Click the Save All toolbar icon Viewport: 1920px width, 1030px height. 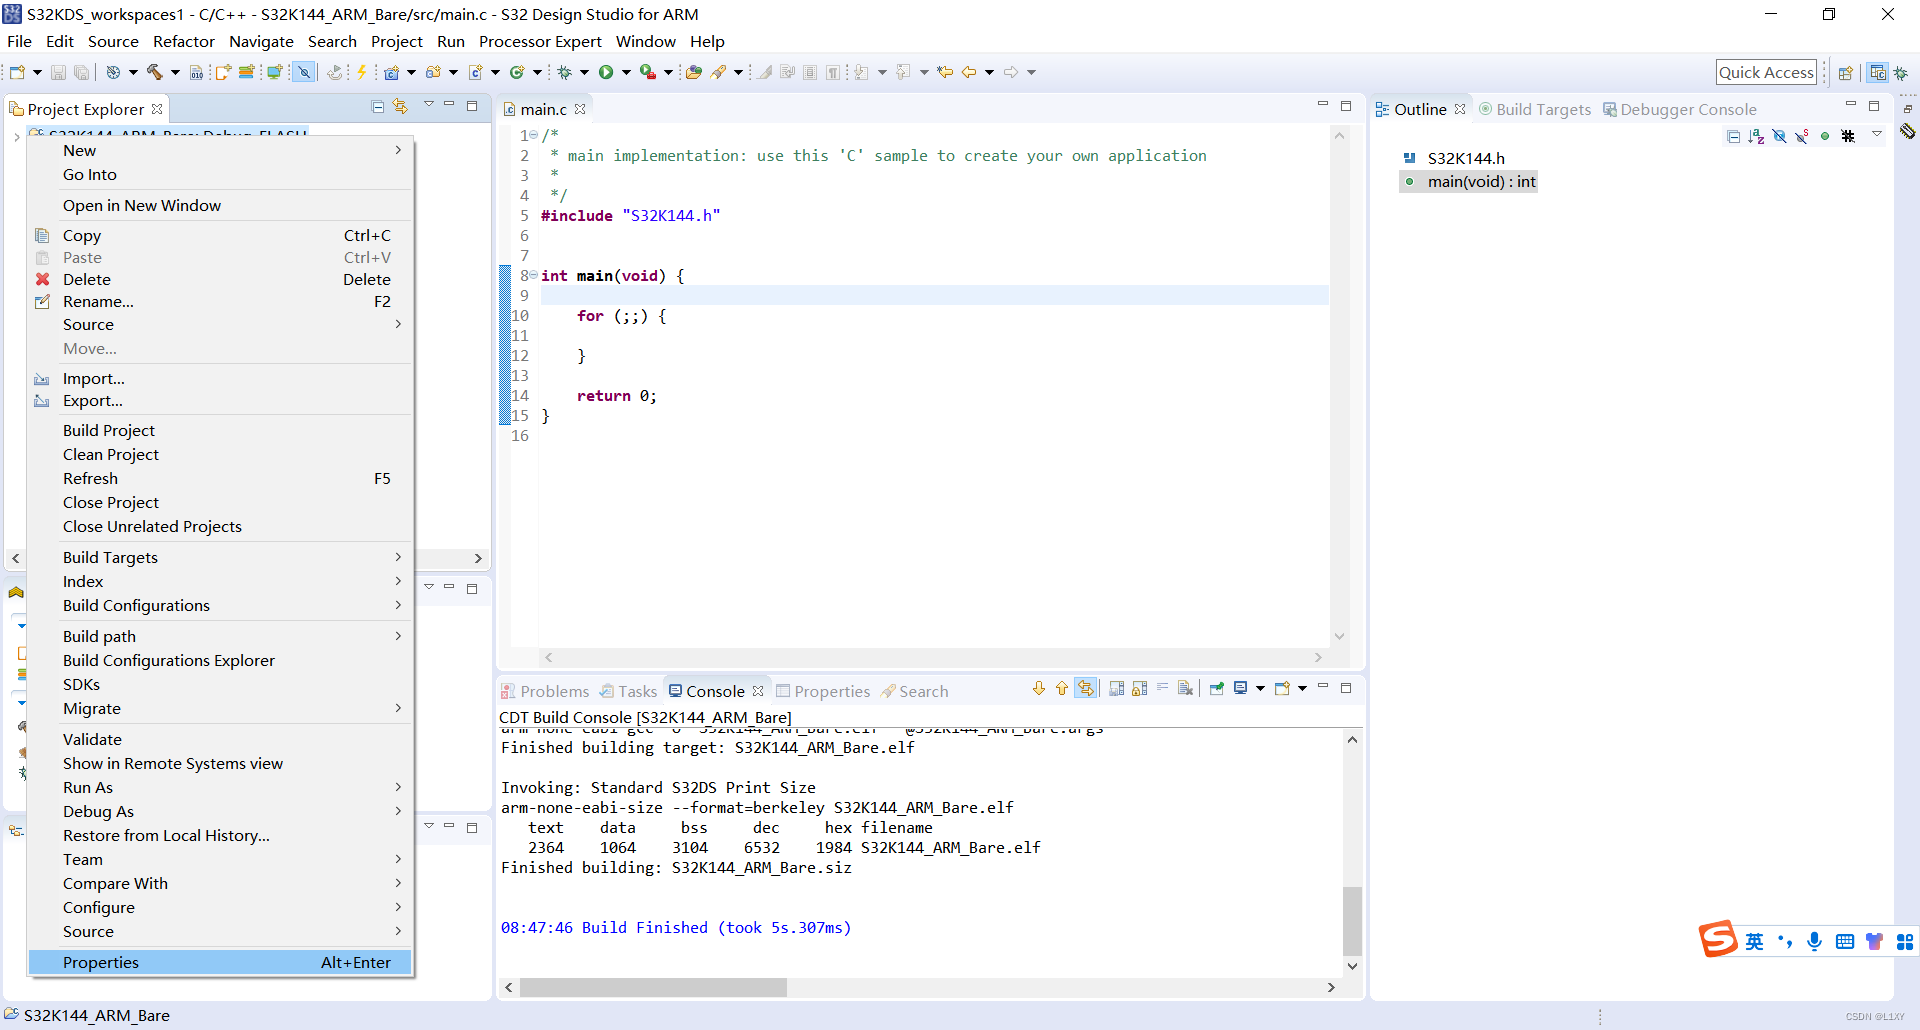pyautogui.click(x=82, y=72)
